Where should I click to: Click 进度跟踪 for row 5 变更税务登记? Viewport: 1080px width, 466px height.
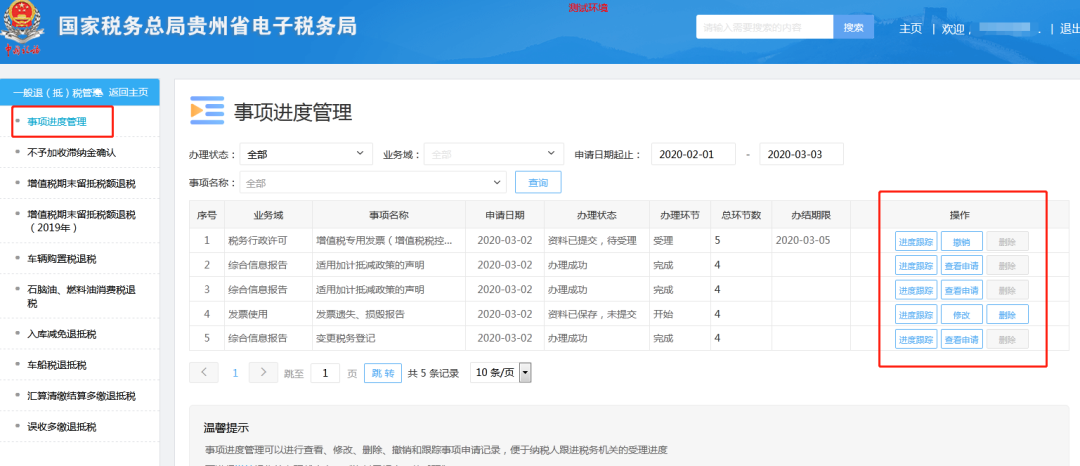coord(916,339)
